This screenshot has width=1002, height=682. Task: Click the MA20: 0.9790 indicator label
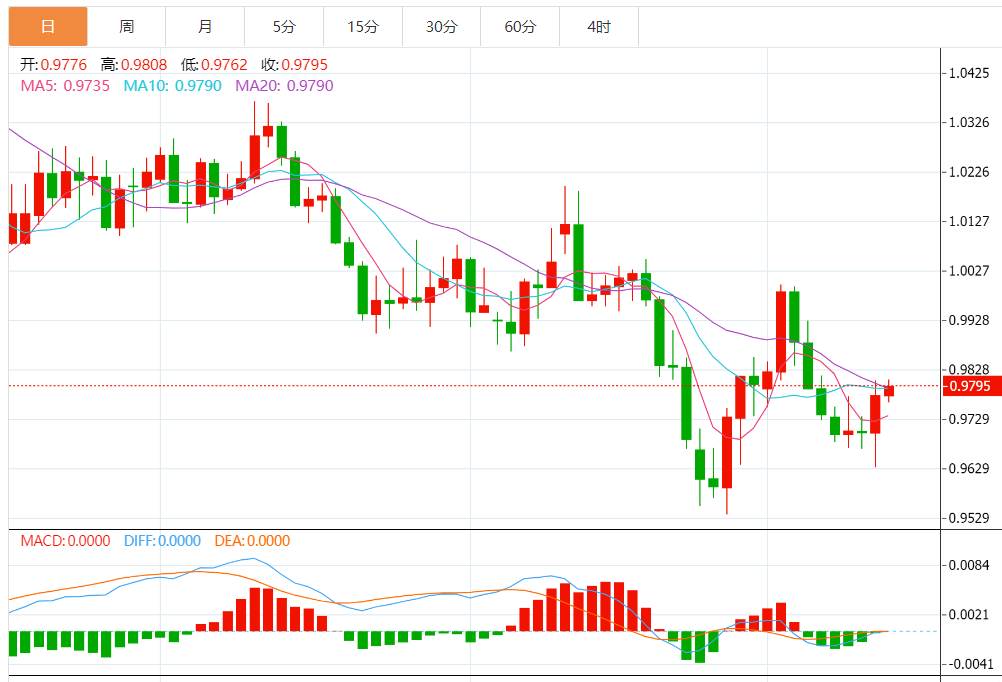284,86
